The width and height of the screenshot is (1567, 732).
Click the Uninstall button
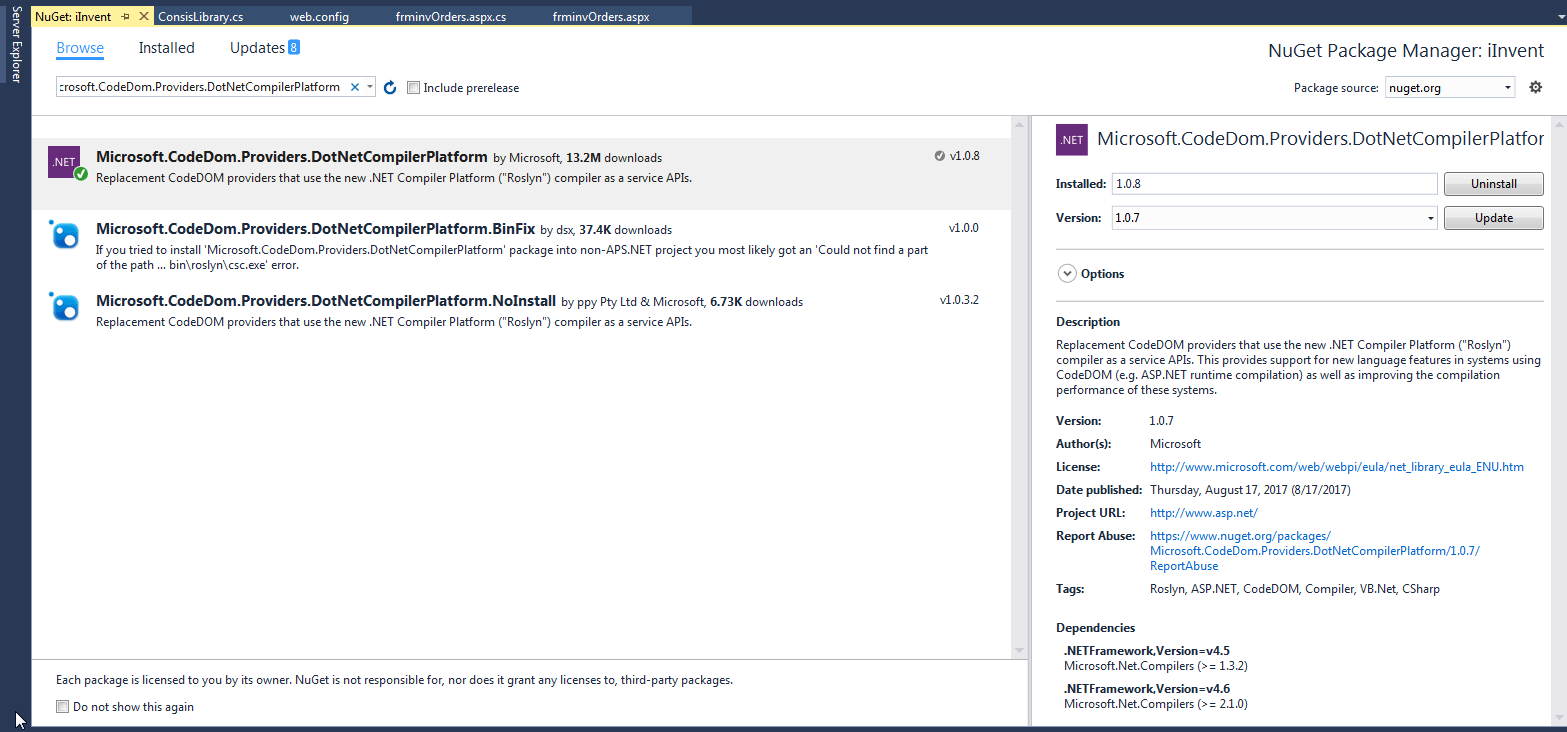coord(1494,184)
